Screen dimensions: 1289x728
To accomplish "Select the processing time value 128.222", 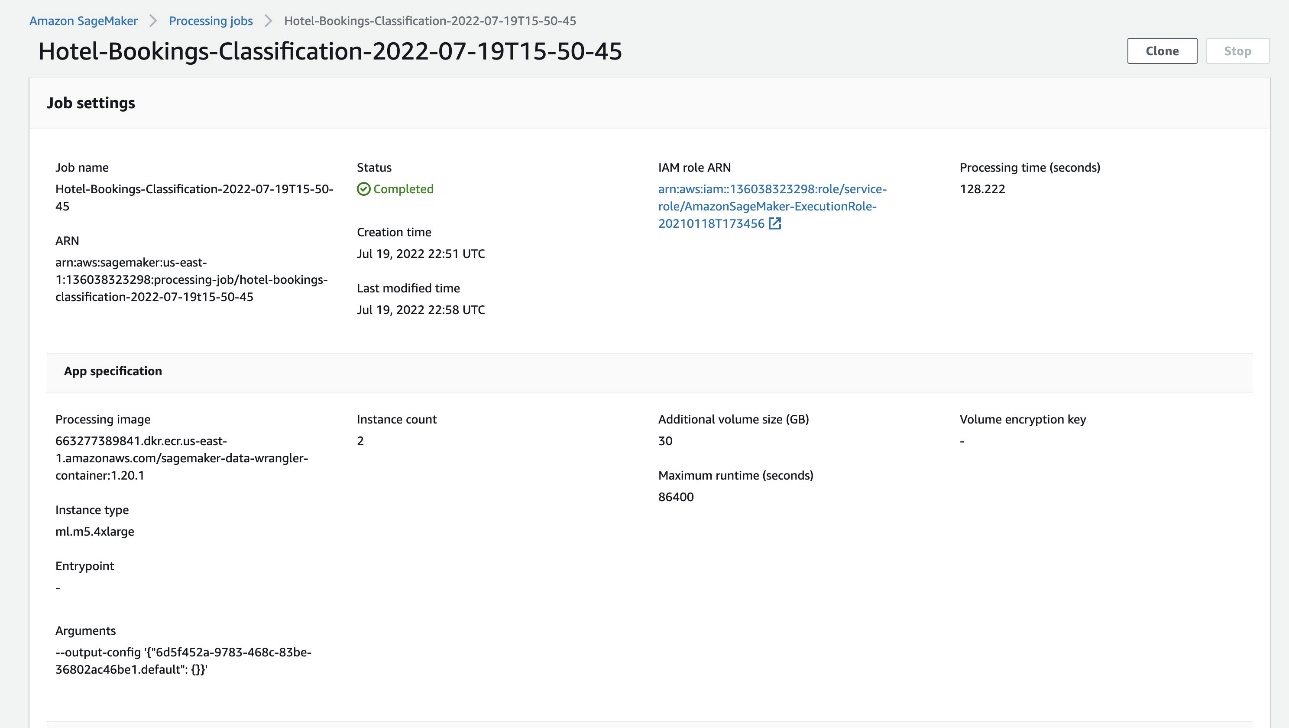I will [982, 189].
